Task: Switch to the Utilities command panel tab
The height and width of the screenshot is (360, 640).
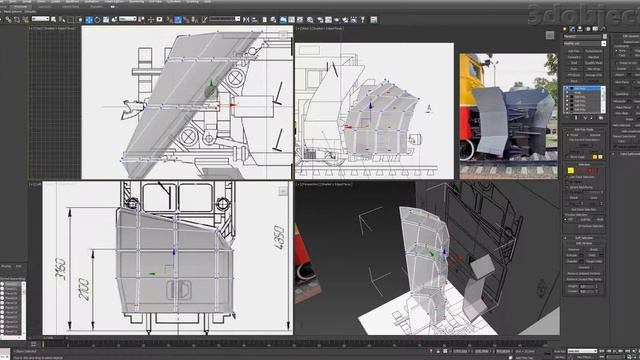Action: click(603, 29)
